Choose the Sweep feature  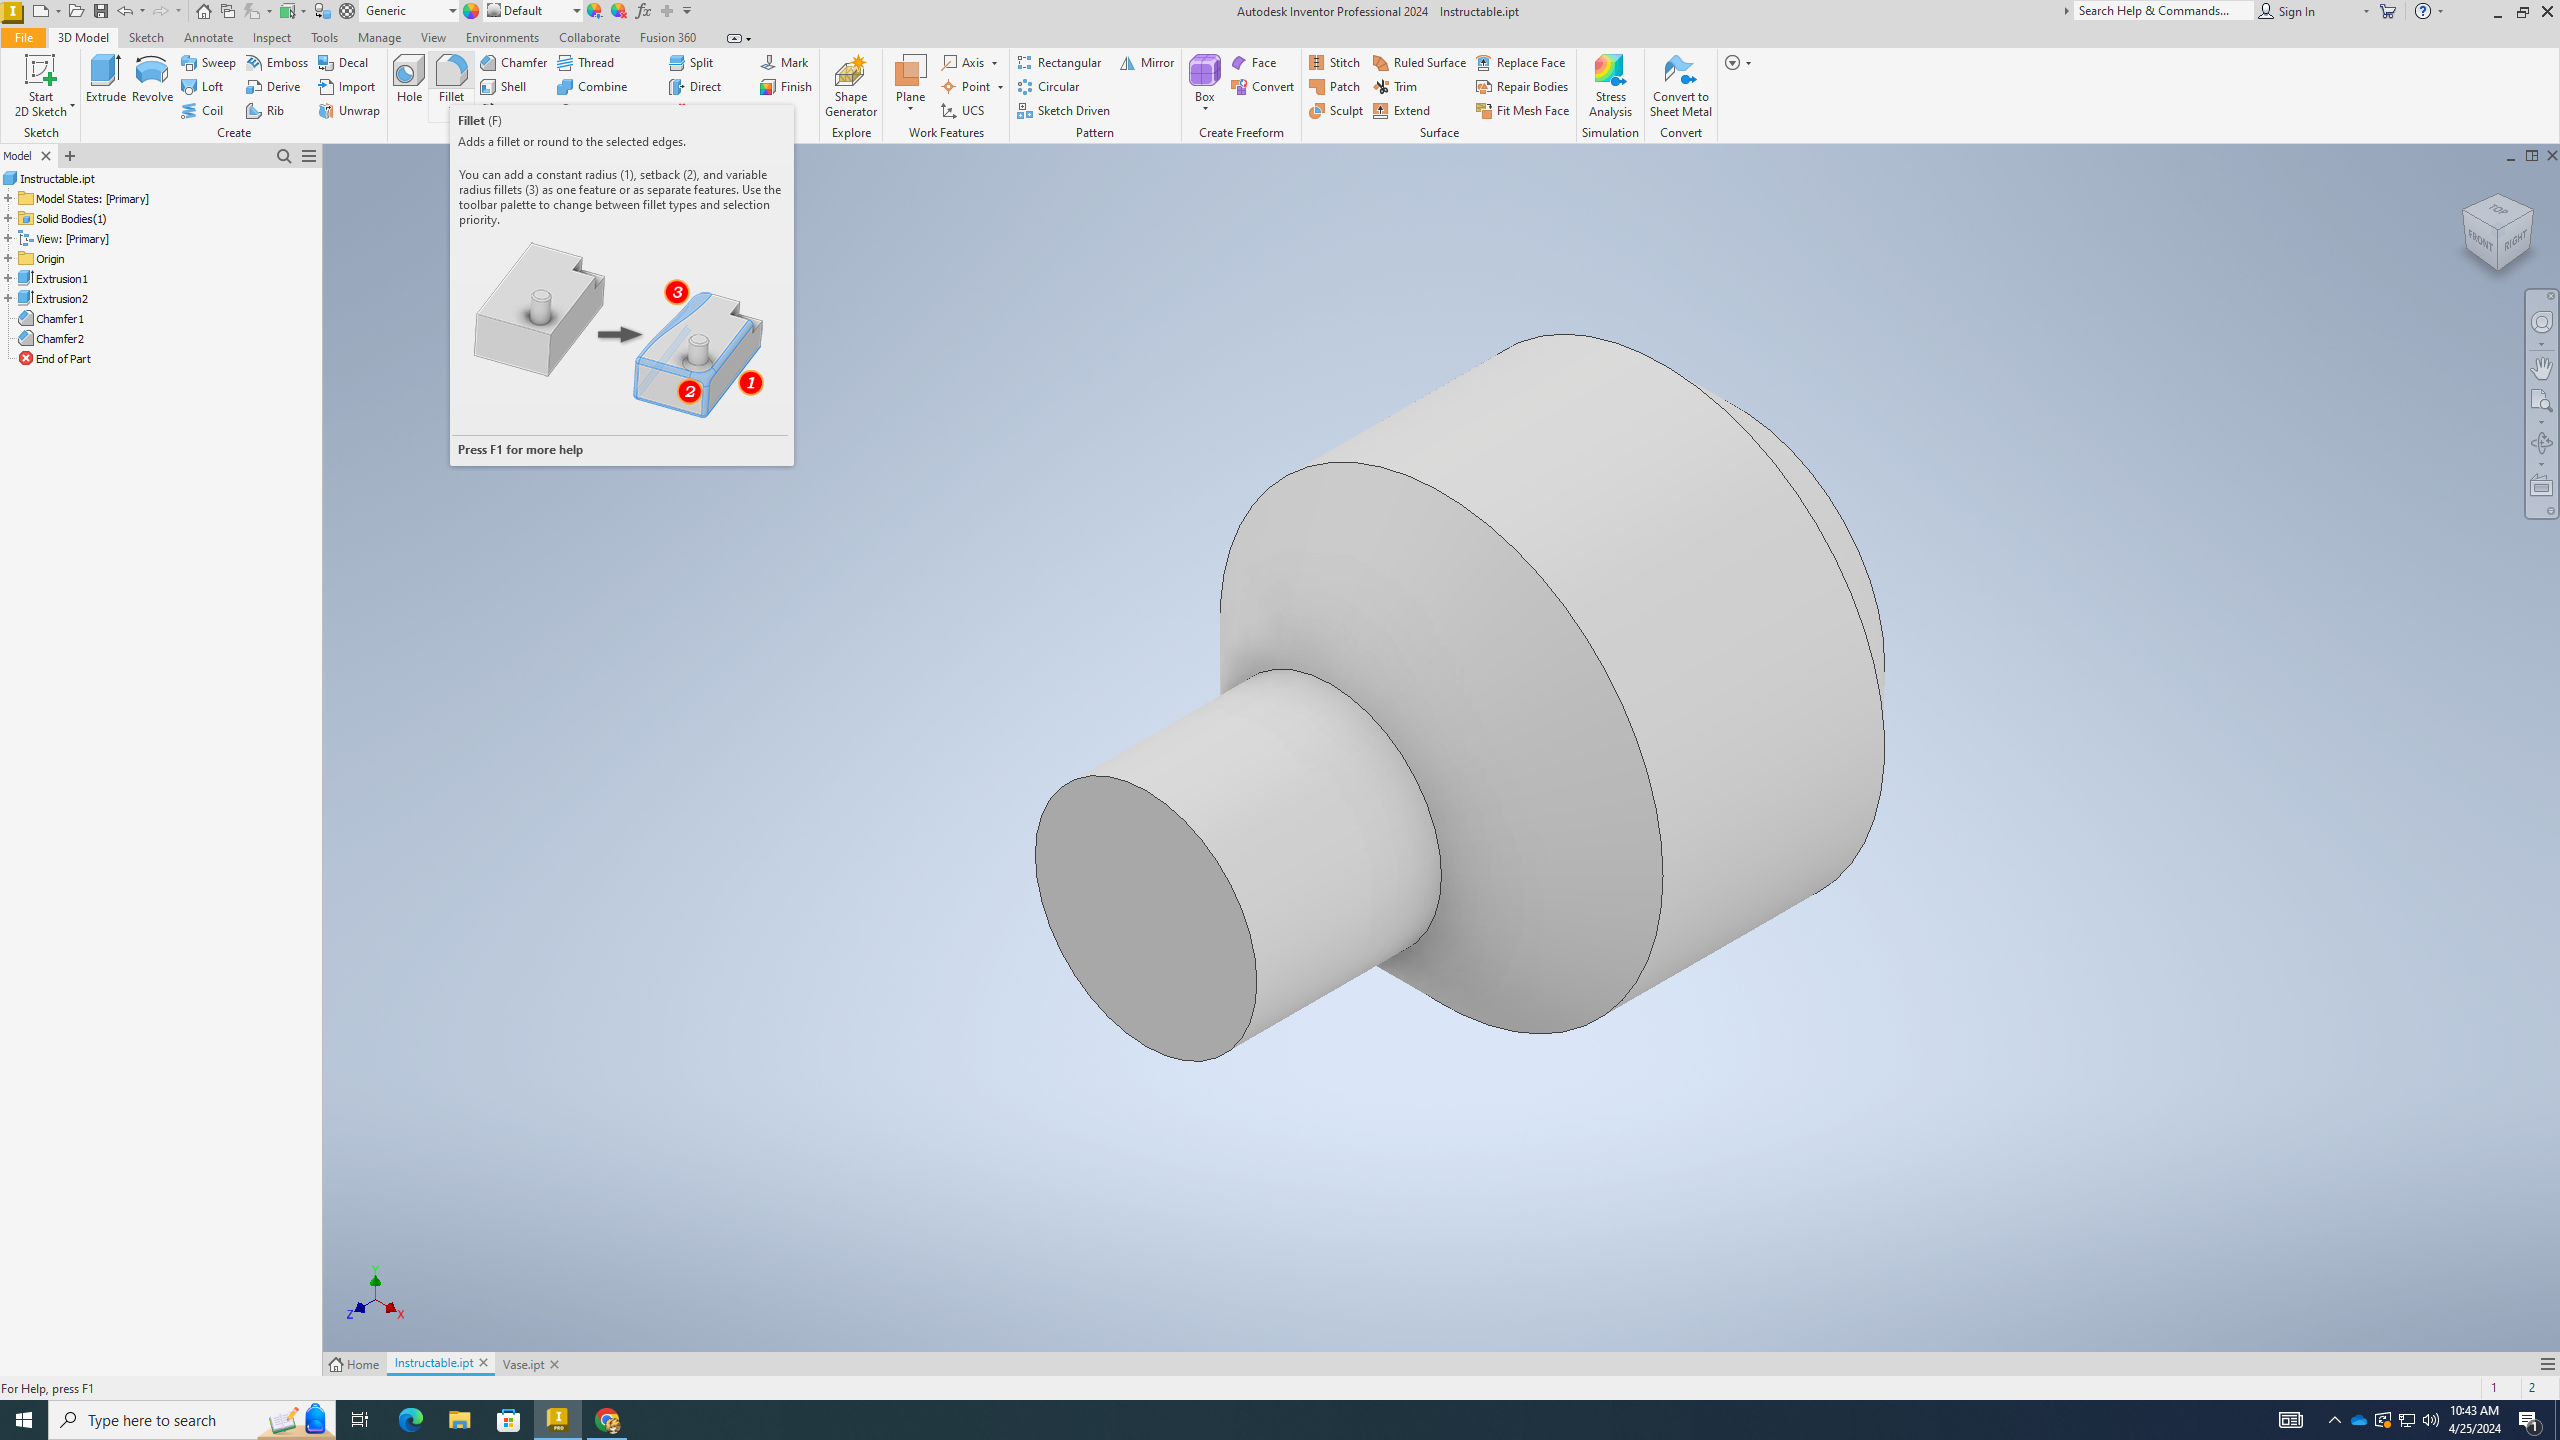tap(208, 63)
